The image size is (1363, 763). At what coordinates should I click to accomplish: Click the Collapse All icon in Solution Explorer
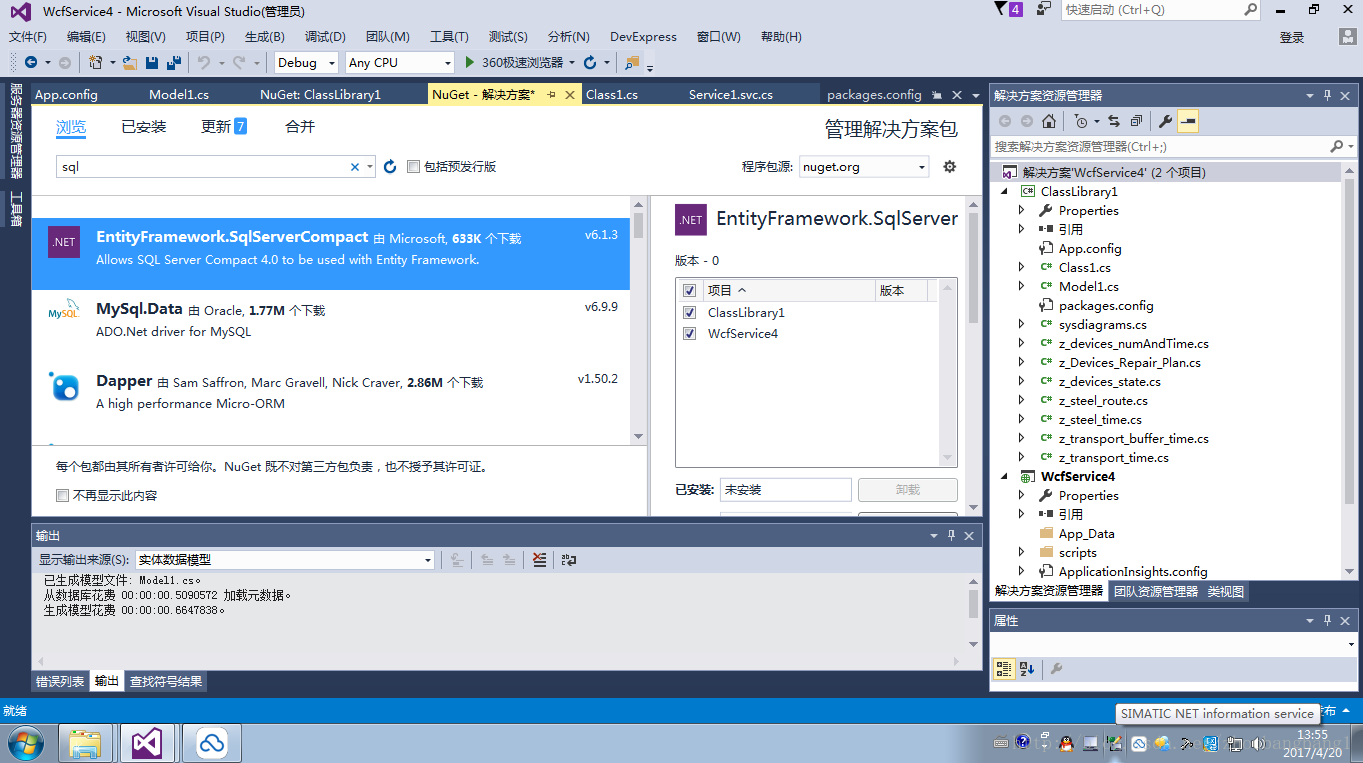click(1136, 121)
